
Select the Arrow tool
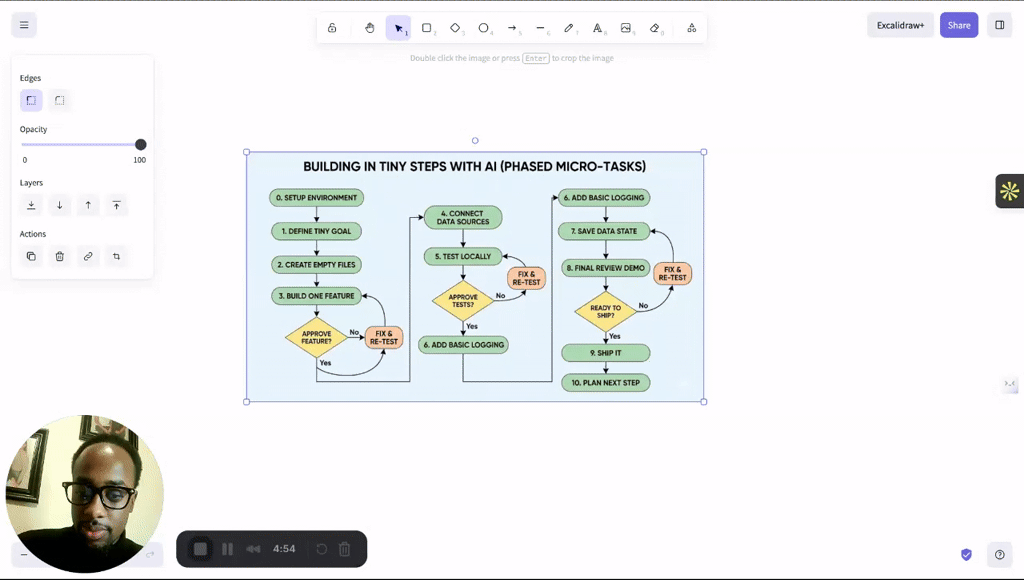click(x=511, y=27)
